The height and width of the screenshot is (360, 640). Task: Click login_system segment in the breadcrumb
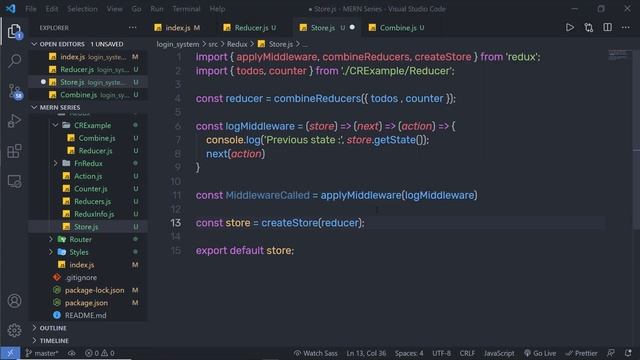pos(178,44)
